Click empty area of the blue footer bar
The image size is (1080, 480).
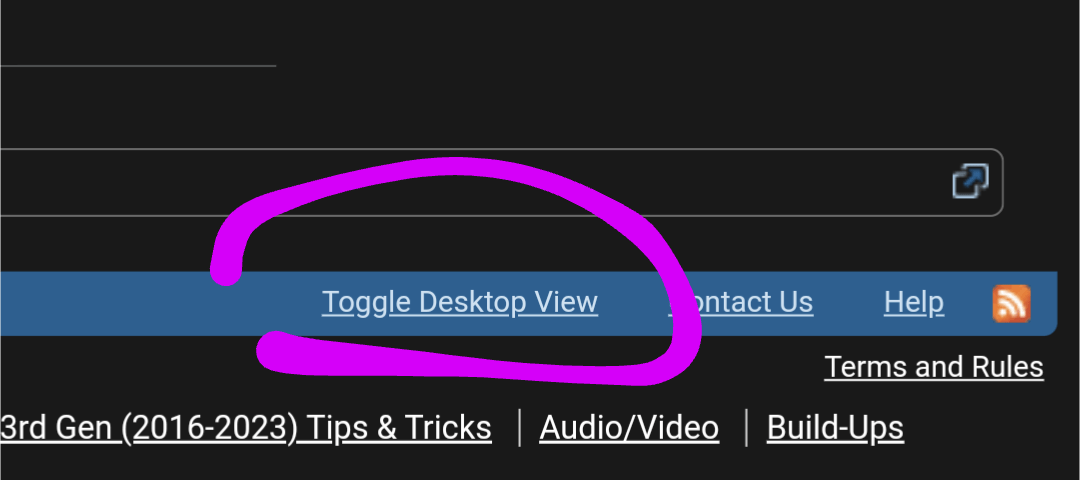[x=138, y=303]
